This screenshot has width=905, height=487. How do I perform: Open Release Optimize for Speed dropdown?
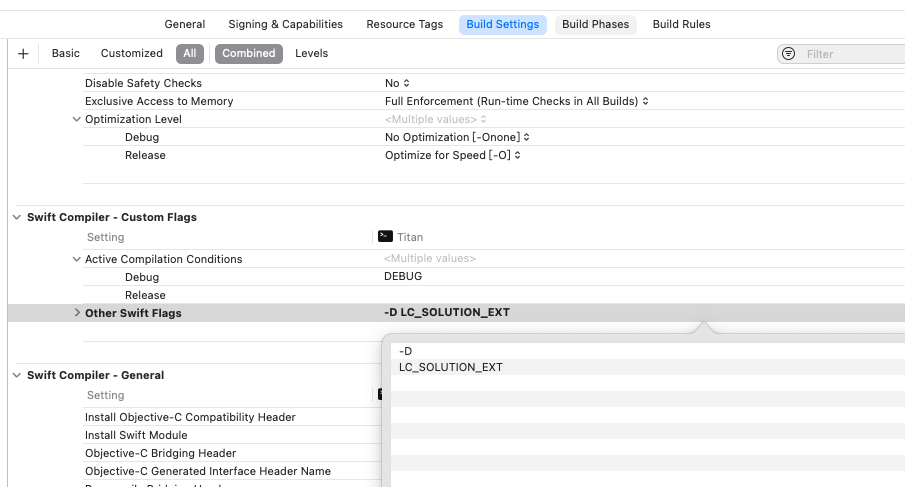point(453,155)
